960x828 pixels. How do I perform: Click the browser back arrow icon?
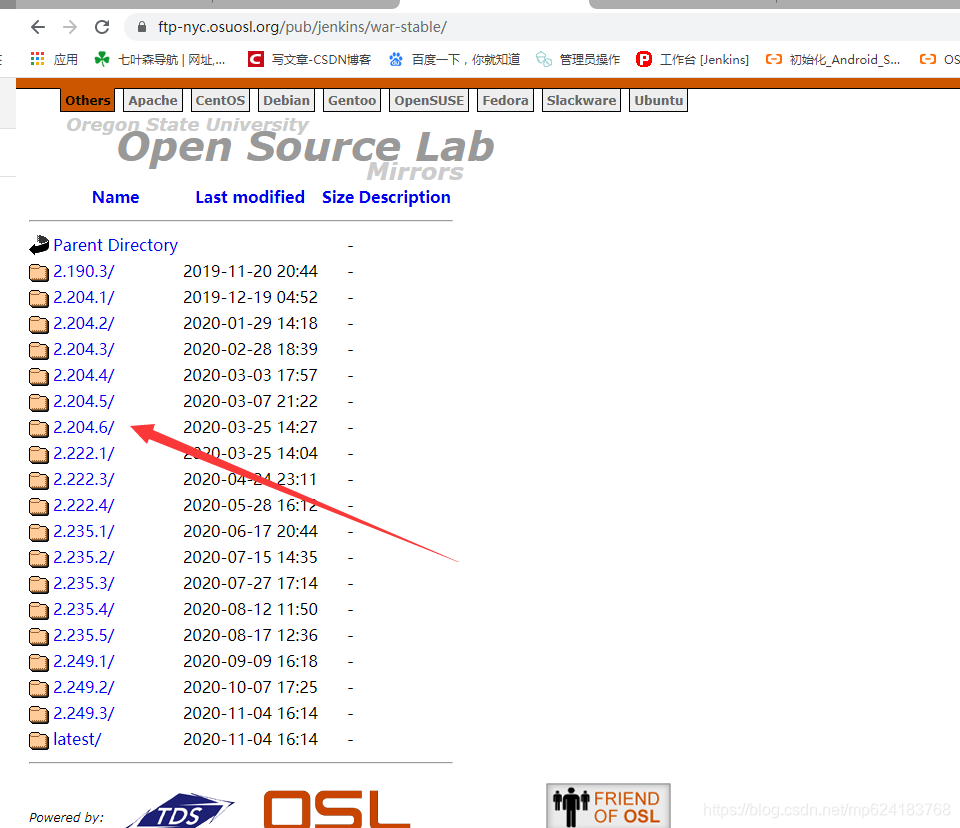coord(37,27)
